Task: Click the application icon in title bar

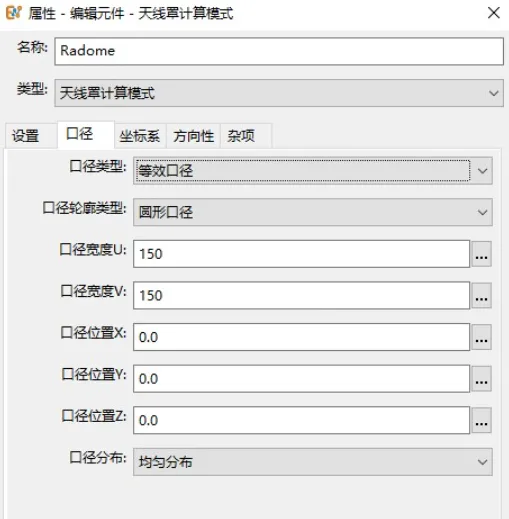Action: 13,13
